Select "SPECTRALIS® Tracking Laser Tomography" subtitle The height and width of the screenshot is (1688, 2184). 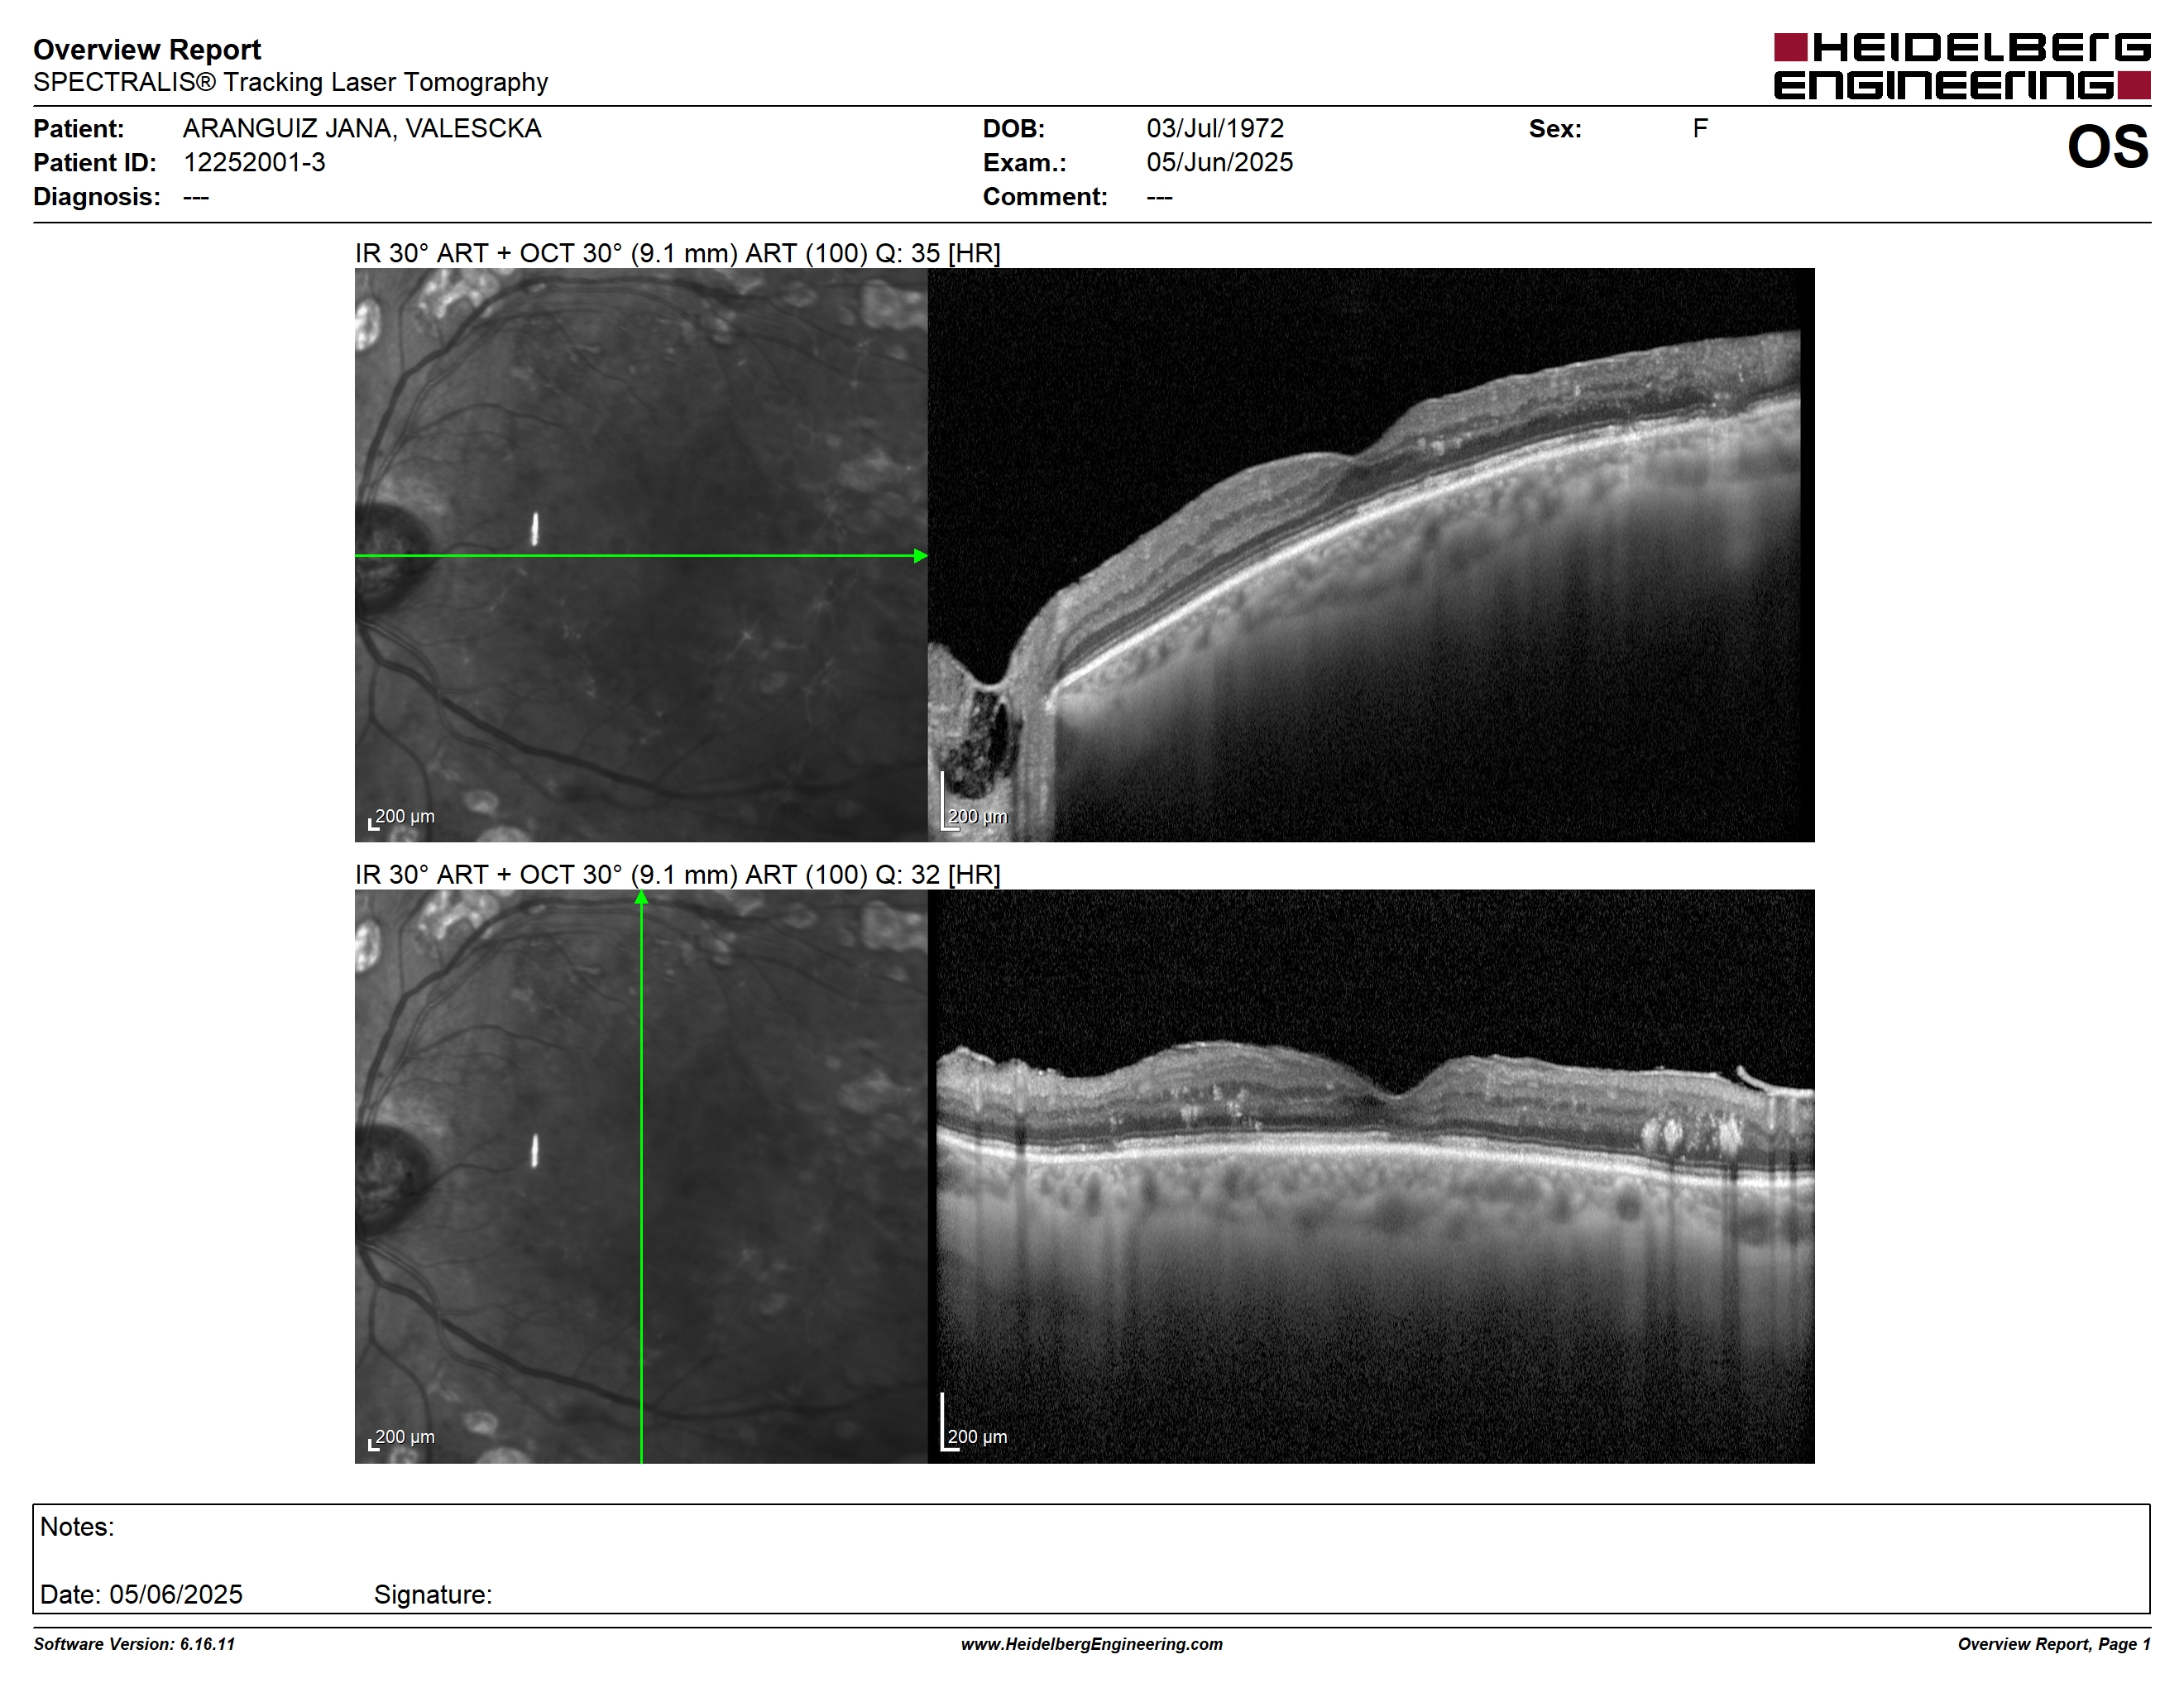290,82
